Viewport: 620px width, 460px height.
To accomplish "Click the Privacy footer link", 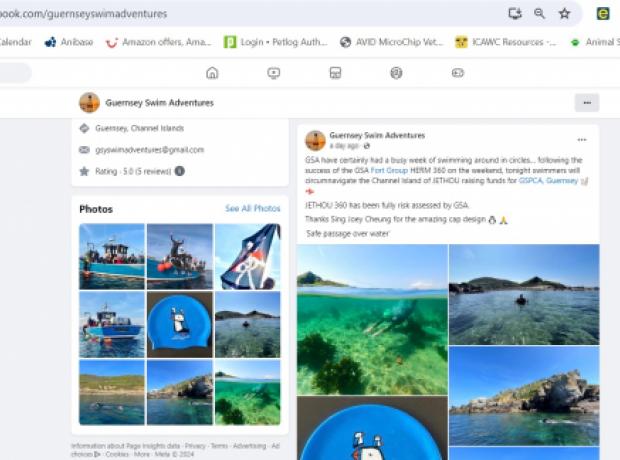I will 195,446.
